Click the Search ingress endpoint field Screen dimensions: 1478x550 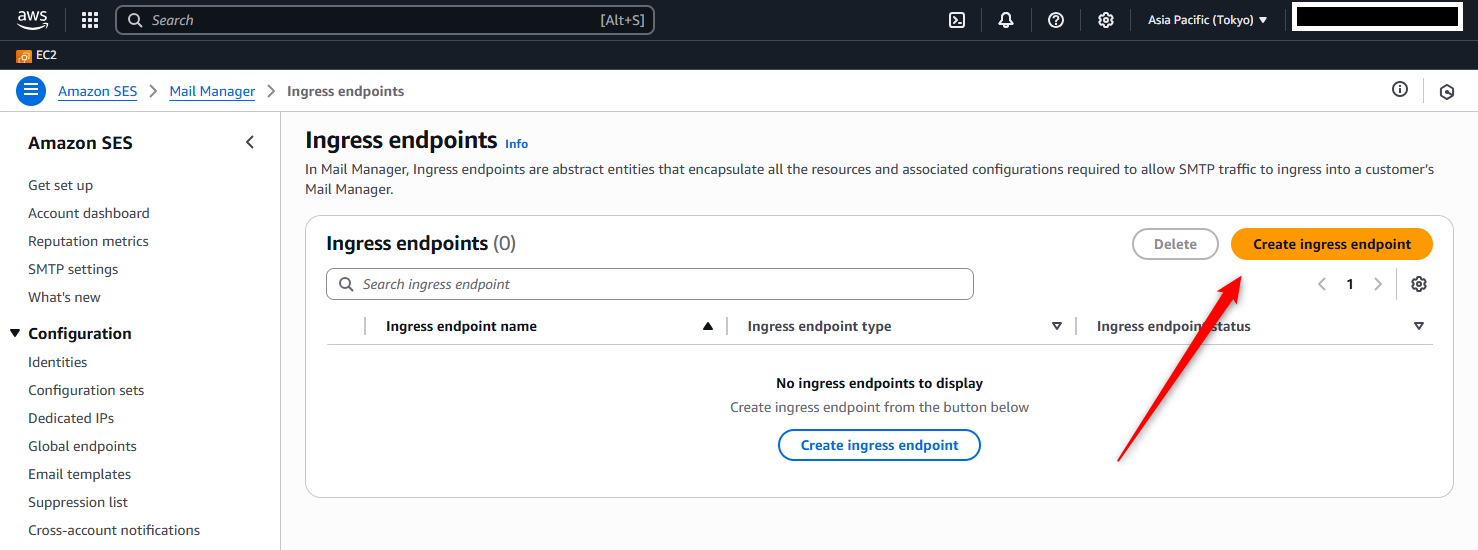650,284
